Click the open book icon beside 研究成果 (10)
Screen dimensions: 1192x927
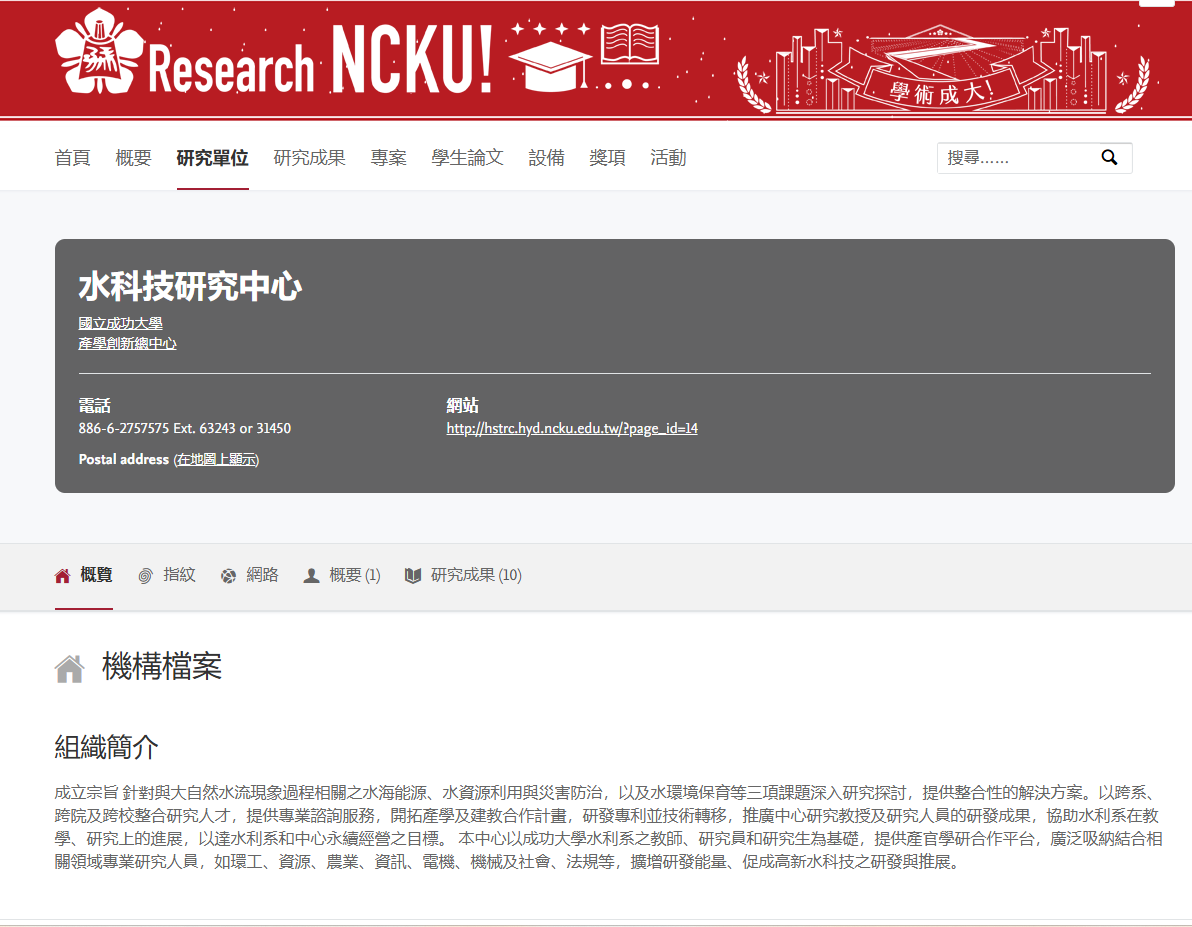(x=413, y=576)
